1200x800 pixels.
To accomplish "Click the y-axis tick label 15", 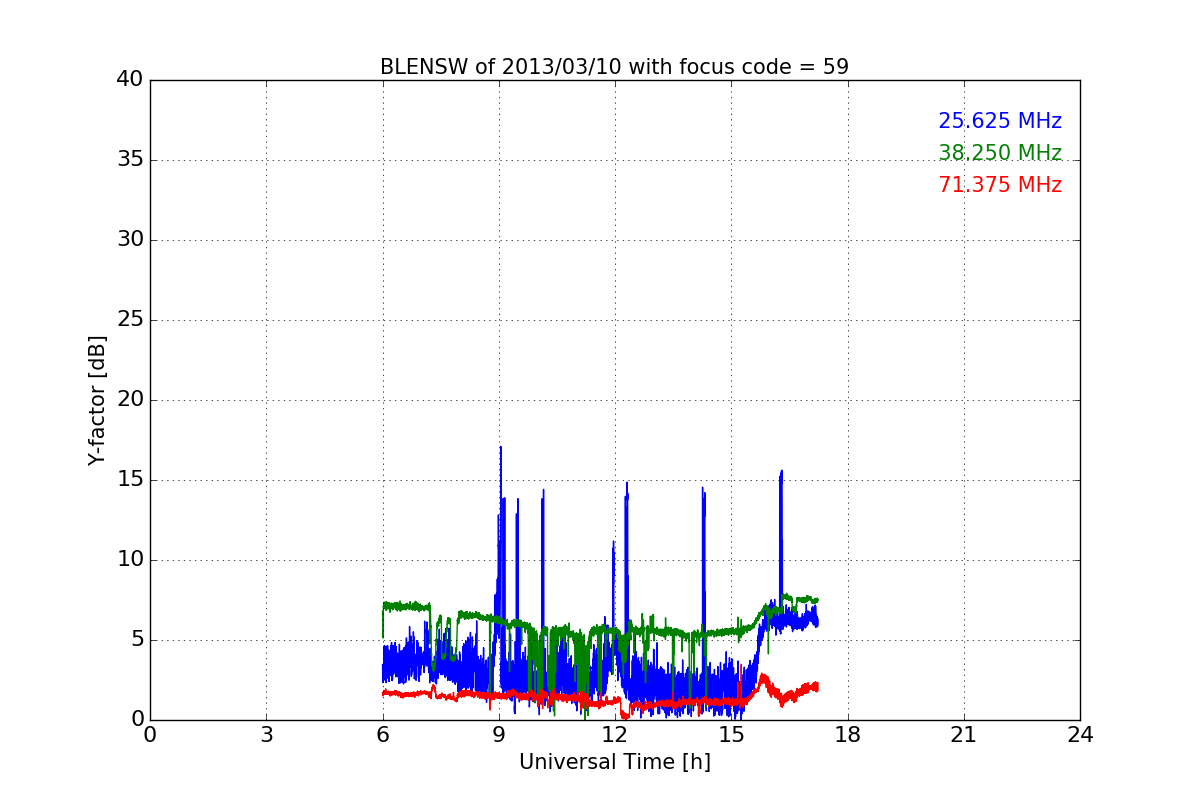I will (x=130, y=480).
